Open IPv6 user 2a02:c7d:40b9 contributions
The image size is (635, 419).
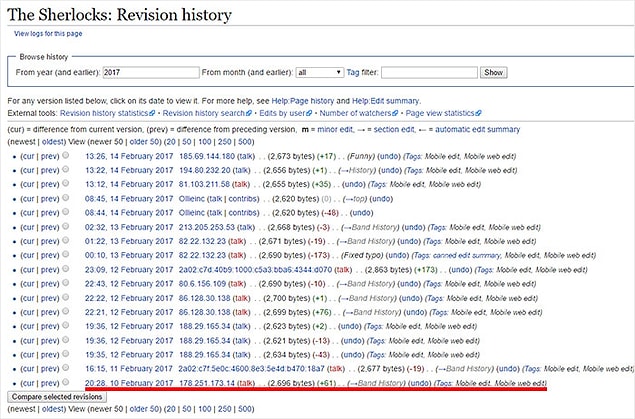click(x=256, y=270)
